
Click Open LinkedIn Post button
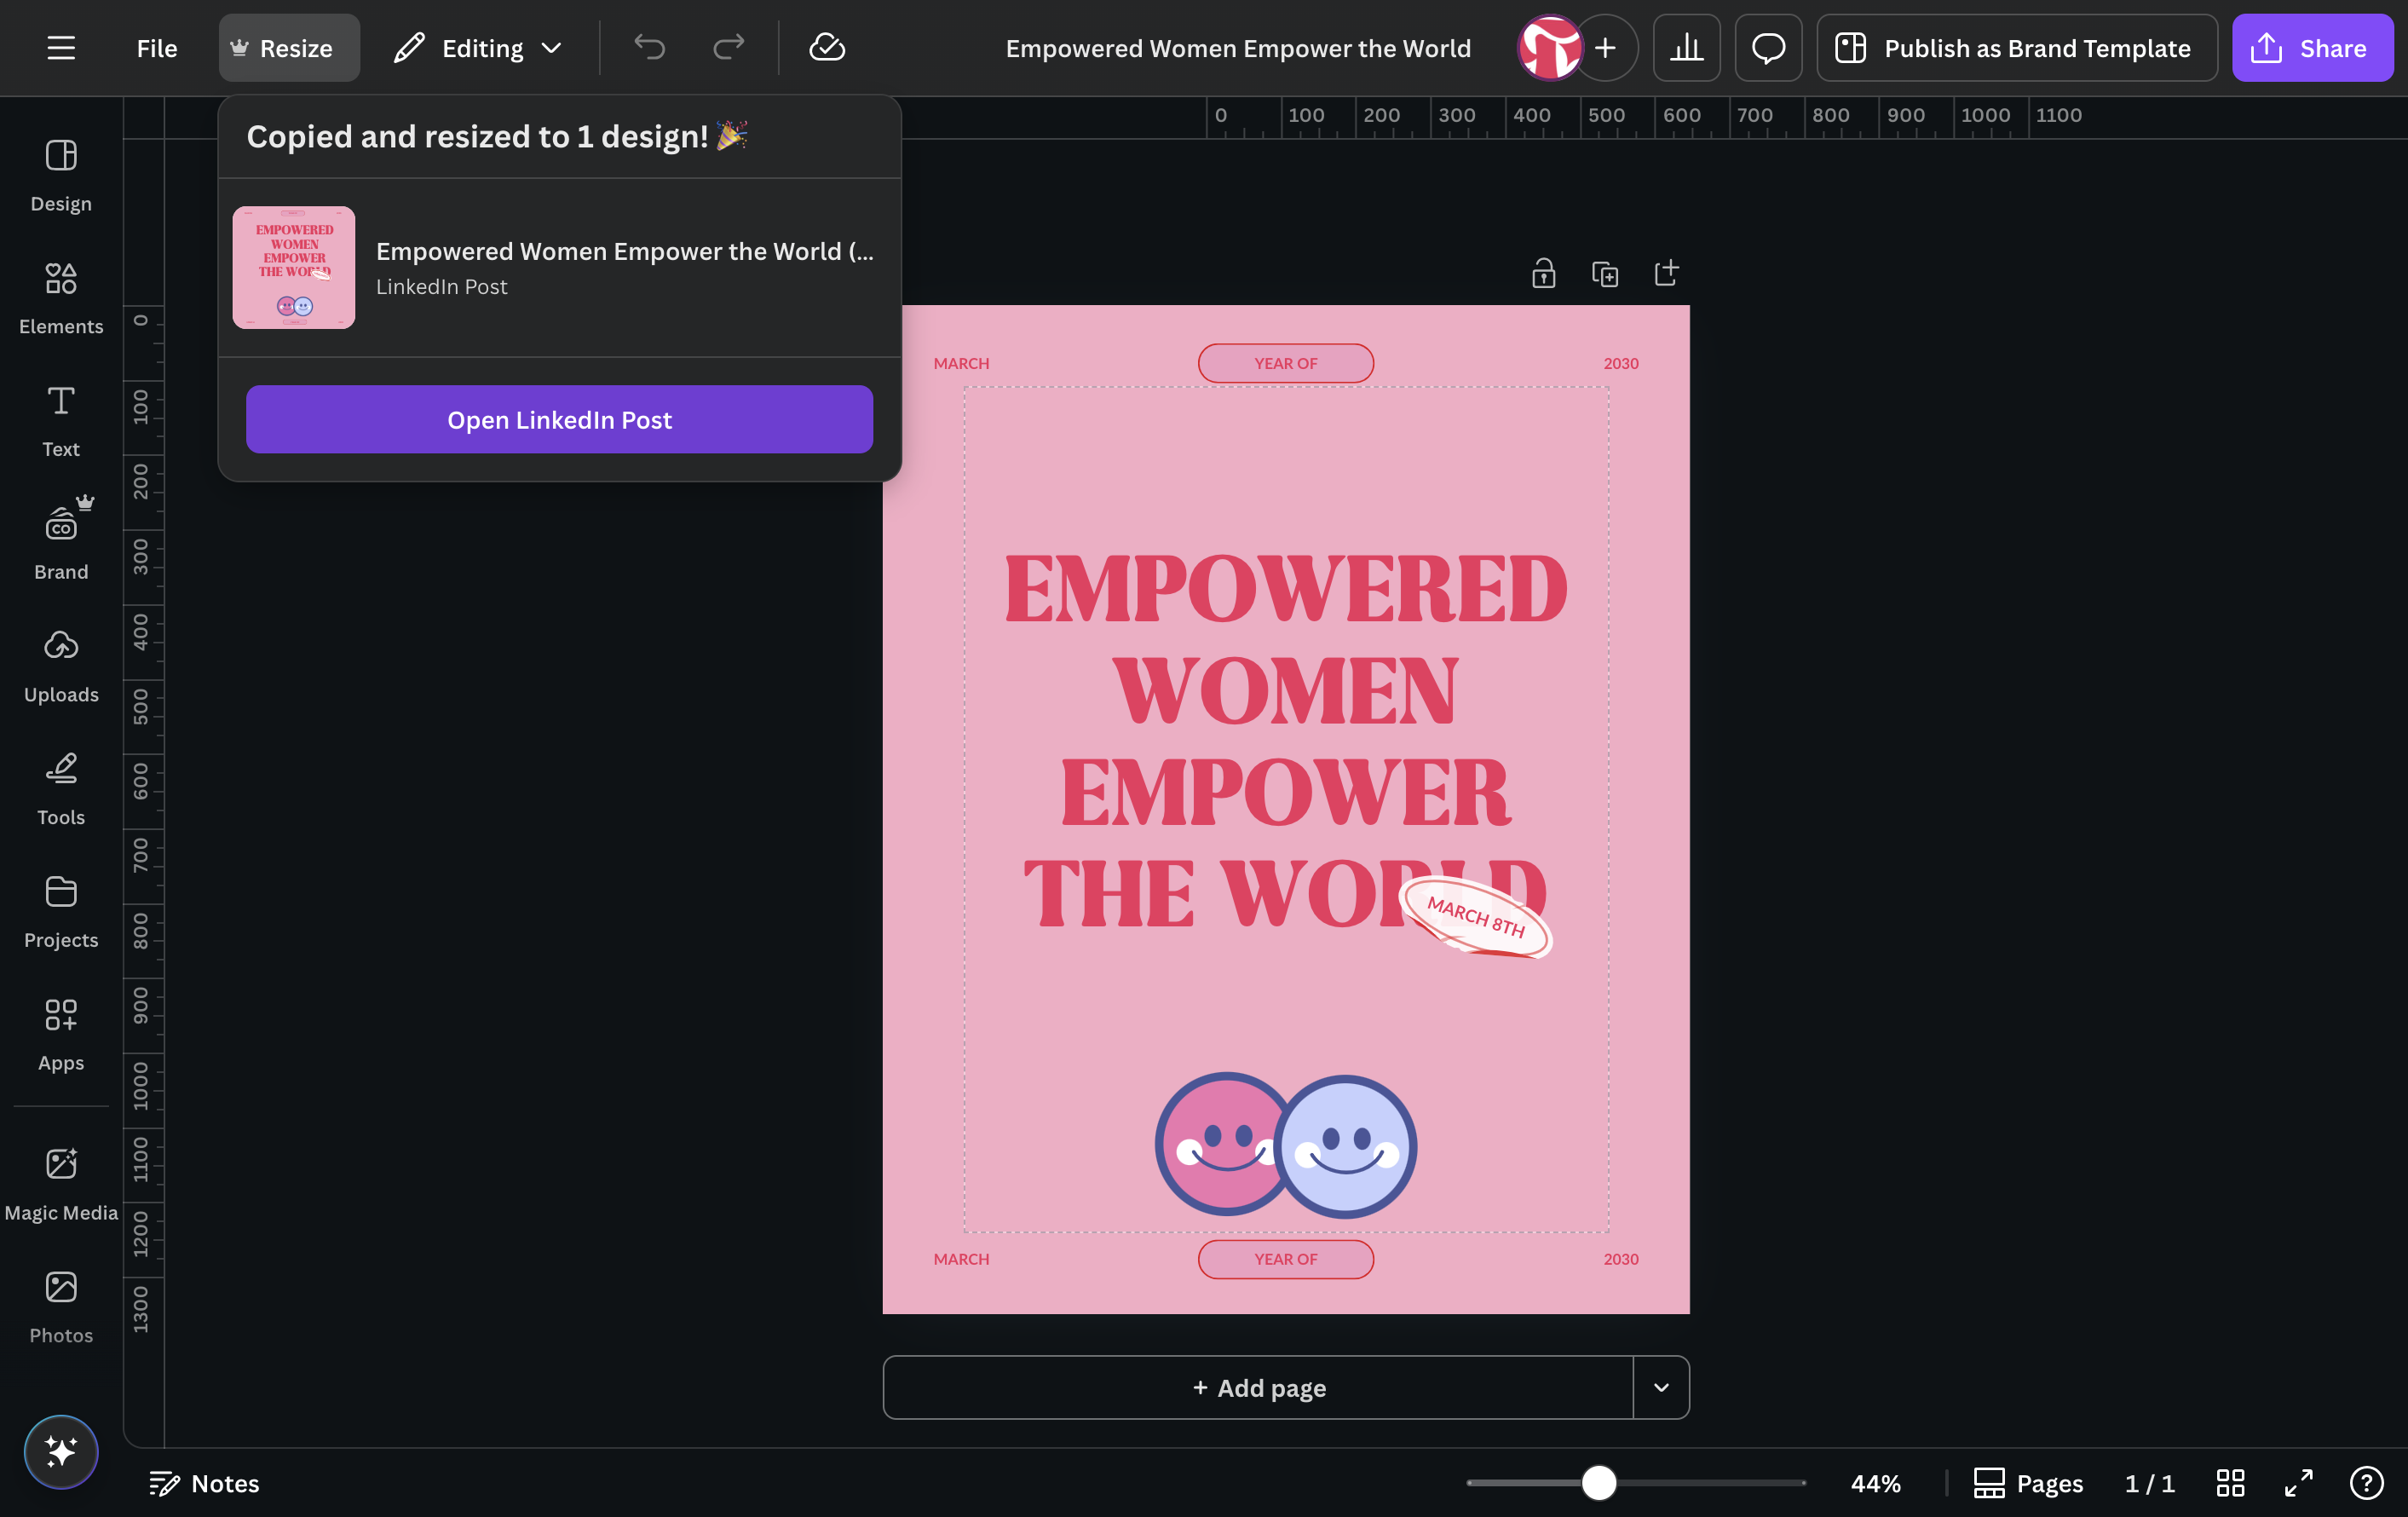(x=559, y=420)
